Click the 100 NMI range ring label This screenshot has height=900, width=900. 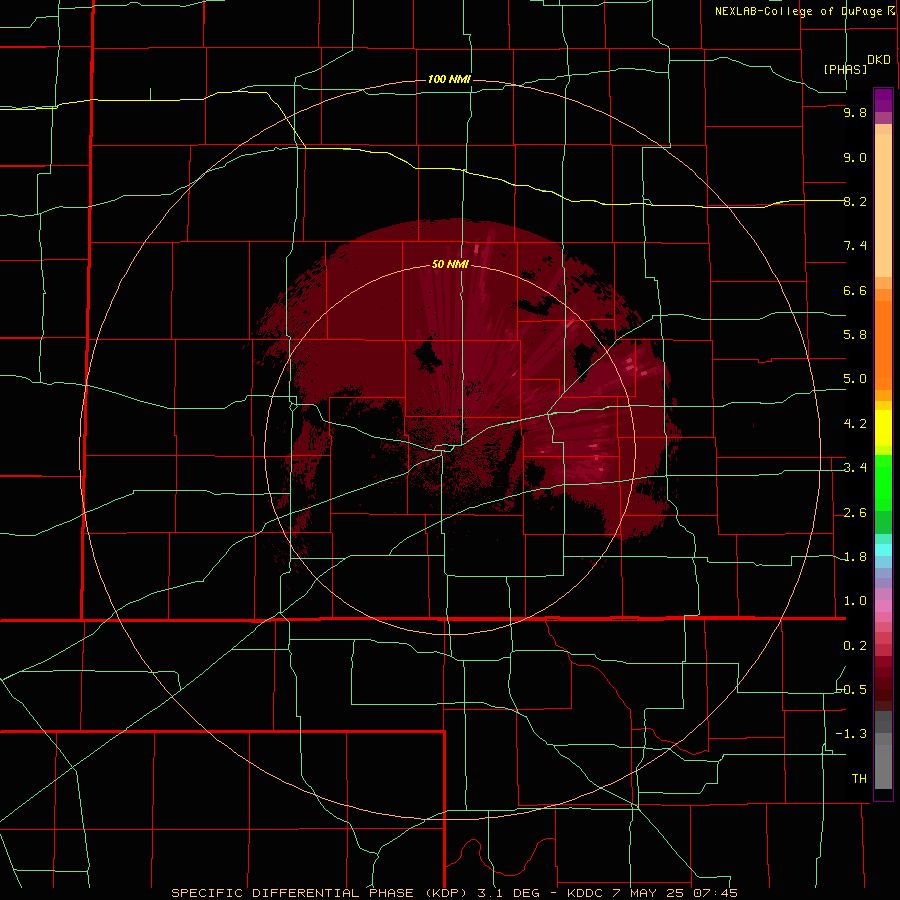click(449, 79)
